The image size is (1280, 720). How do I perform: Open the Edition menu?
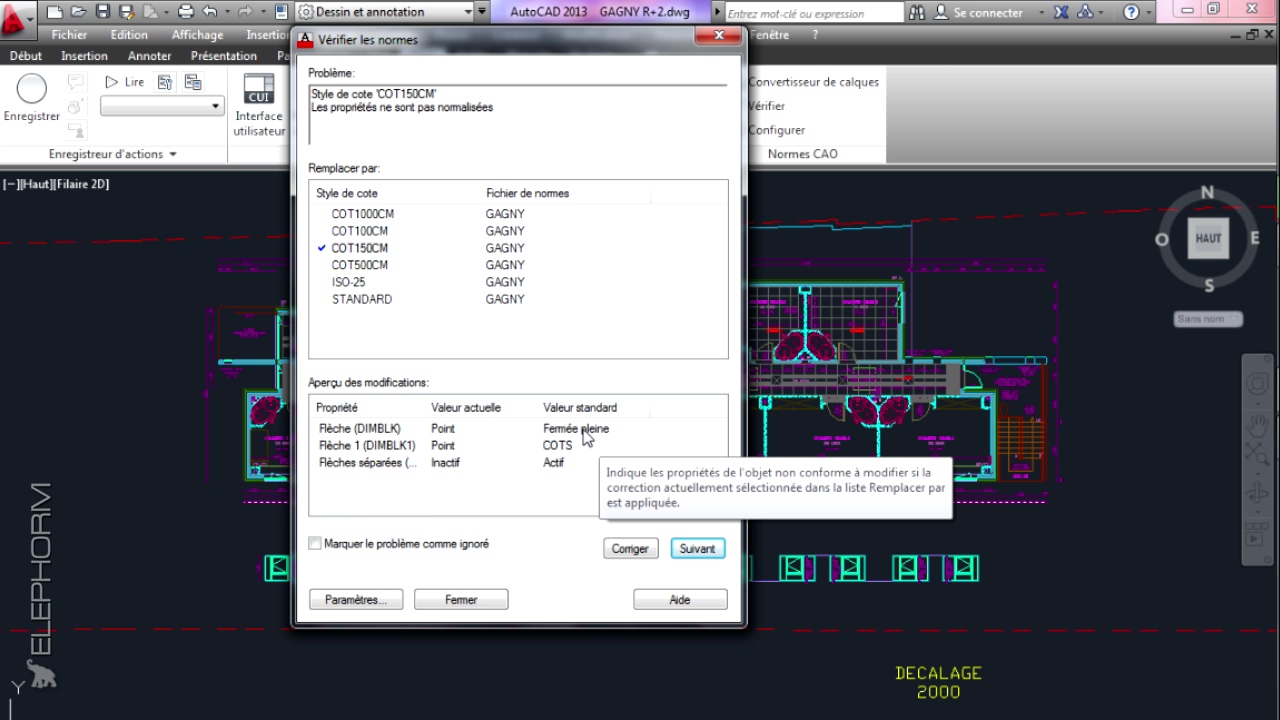coord(129,35)
